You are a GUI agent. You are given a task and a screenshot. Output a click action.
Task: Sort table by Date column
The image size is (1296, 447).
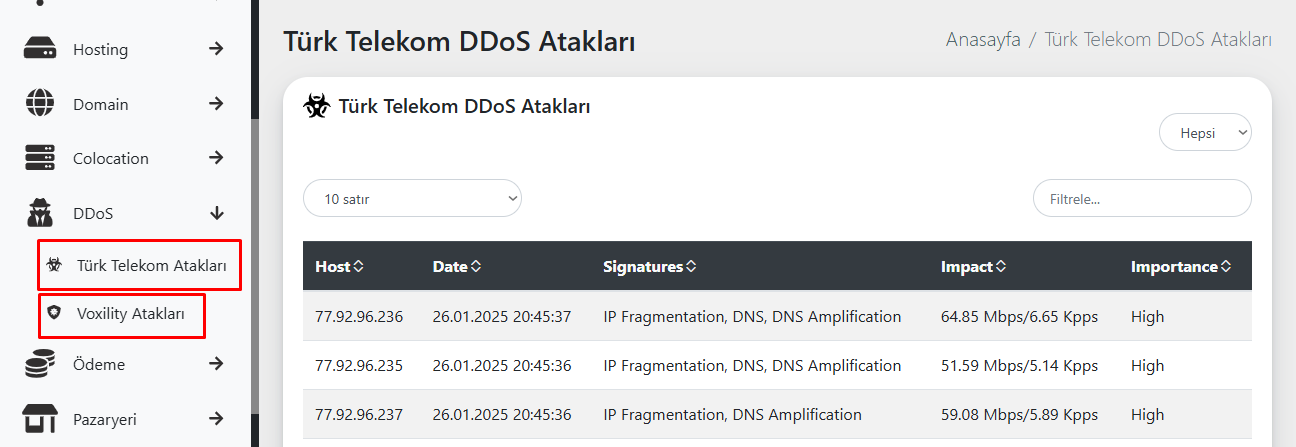pos(457,267)
